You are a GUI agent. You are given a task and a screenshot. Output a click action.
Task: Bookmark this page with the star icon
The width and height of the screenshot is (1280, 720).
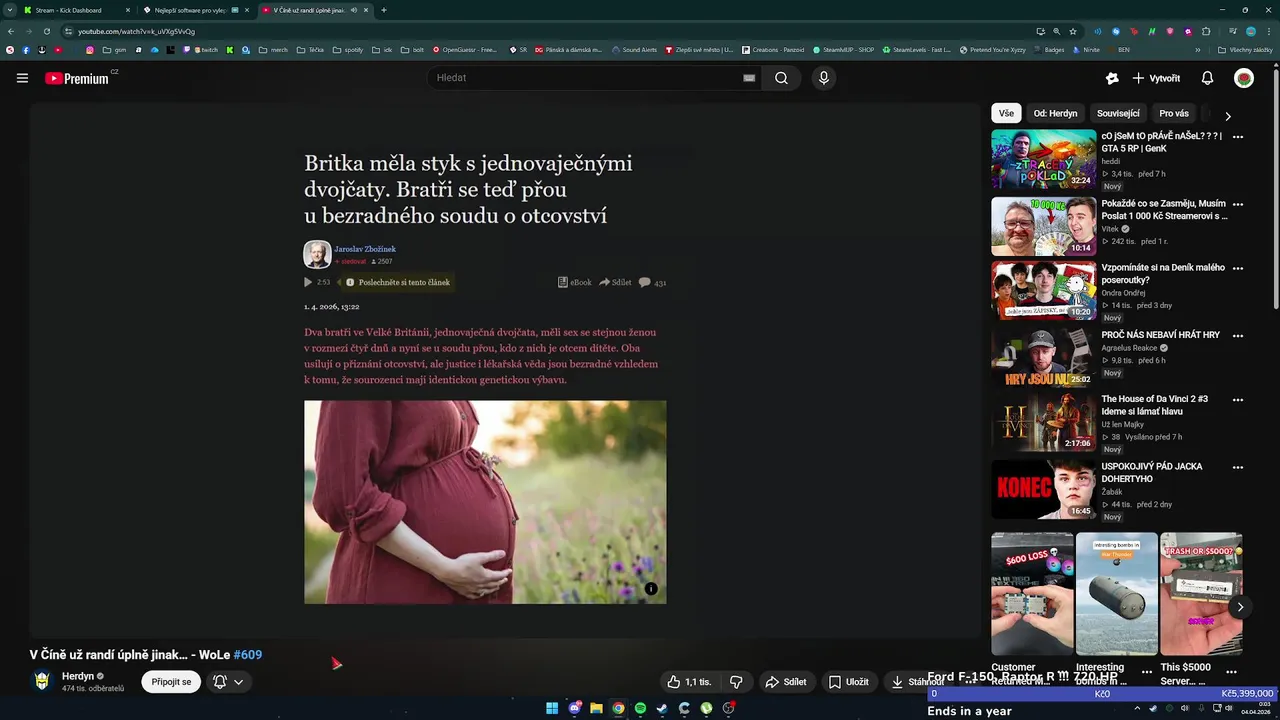(1073, 31)
